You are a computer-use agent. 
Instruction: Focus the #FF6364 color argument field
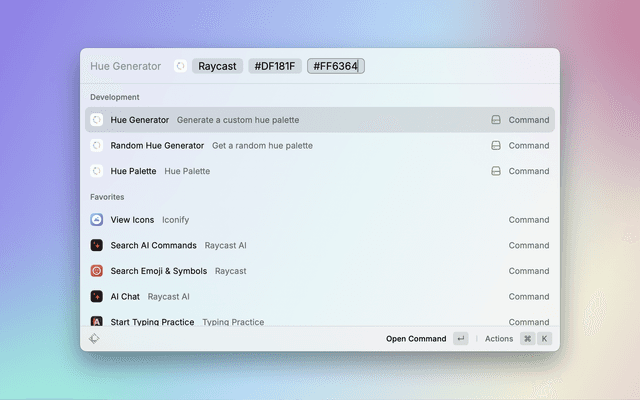tap(335, 66)
